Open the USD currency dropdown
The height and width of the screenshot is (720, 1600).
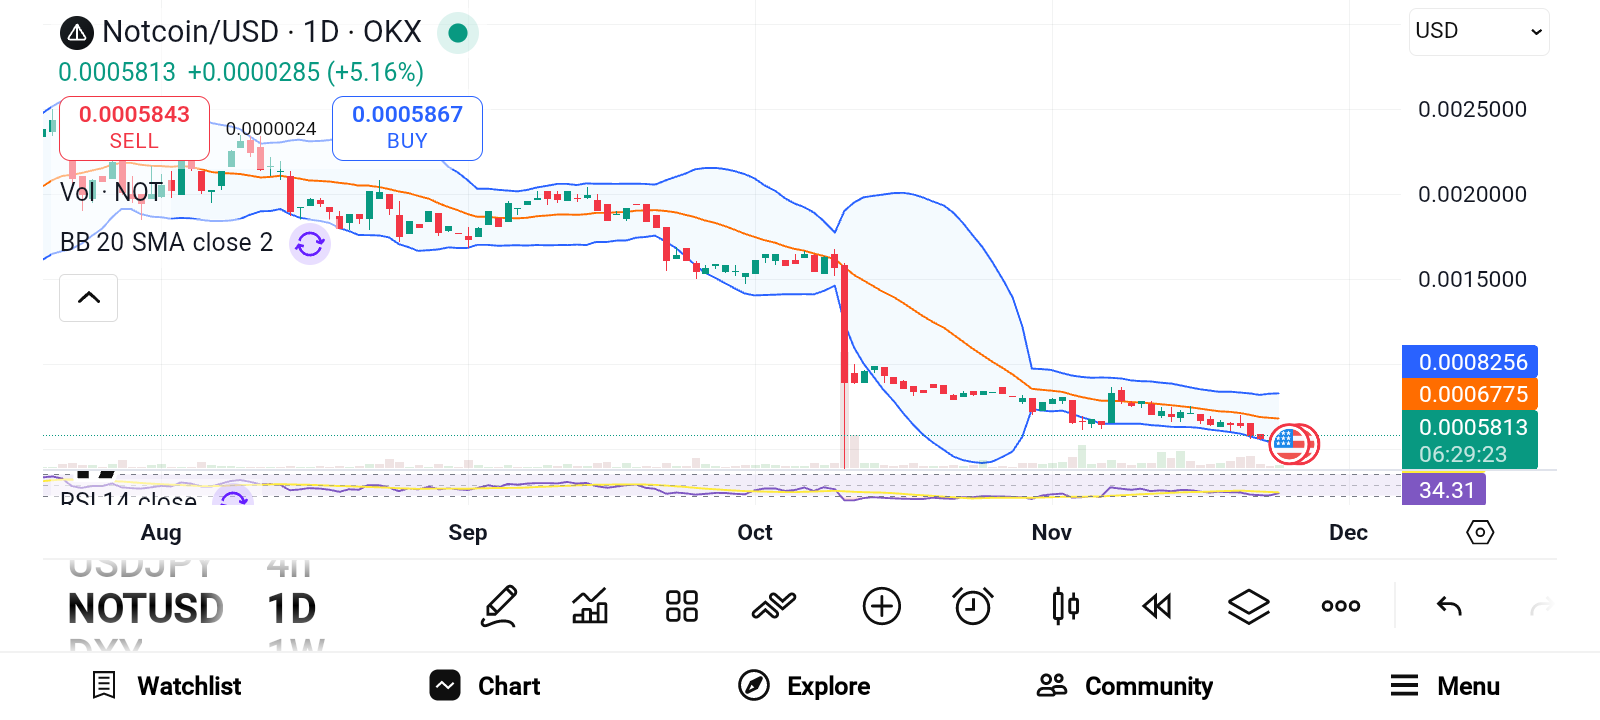1479,32
